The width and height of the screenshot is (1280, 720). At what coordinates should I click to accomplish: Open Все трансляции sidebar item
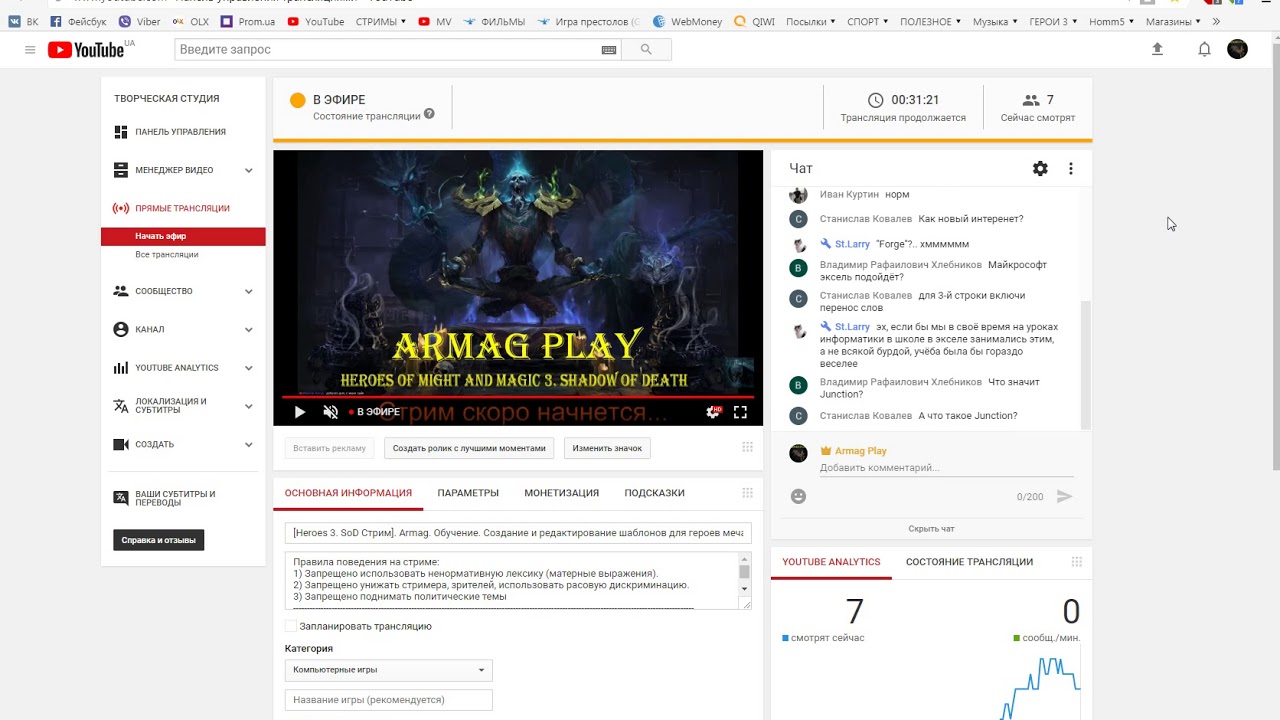pos(167,255)
